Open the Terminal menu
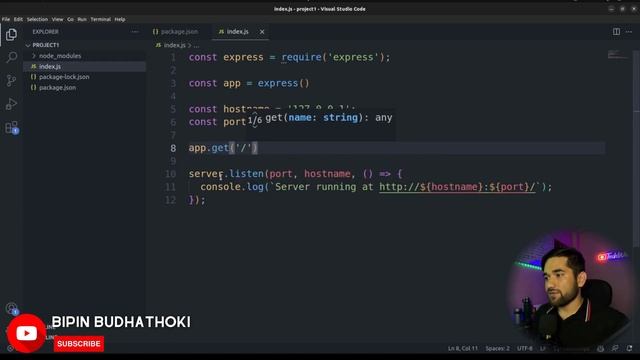This screenshot has width=640, height=360. (100, 19)
